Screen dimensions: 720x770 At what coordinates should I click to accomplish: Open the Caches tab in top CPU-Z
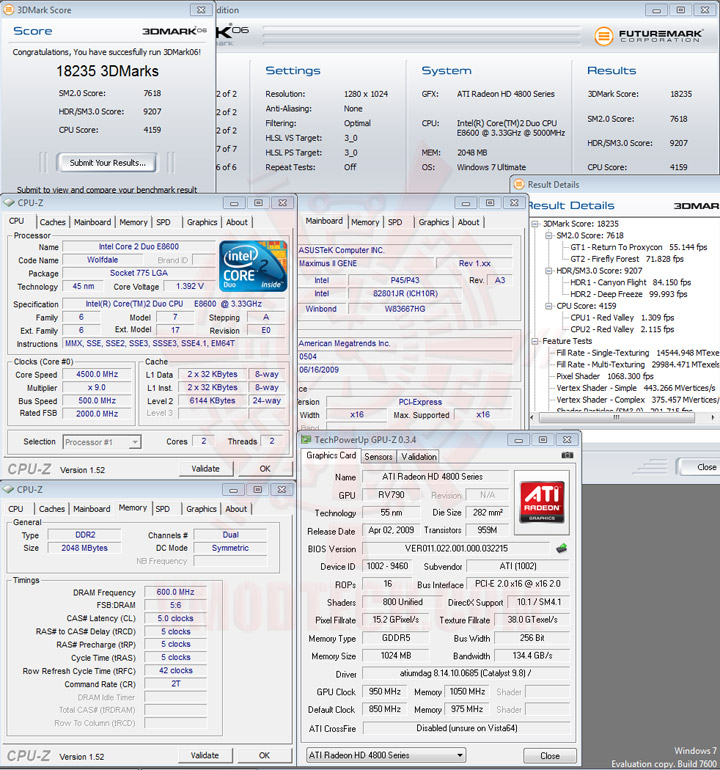click(53, 222)
